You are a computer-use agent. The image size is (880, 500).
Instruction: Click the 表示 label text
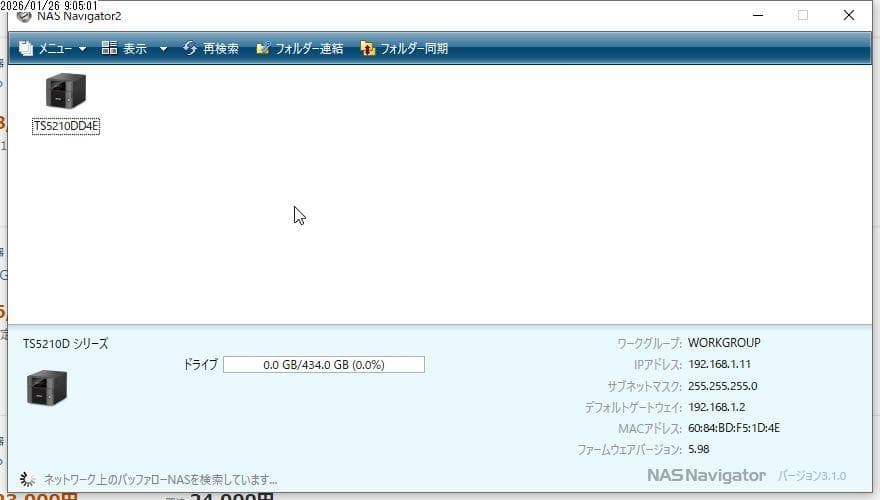(x=135, y=49)
